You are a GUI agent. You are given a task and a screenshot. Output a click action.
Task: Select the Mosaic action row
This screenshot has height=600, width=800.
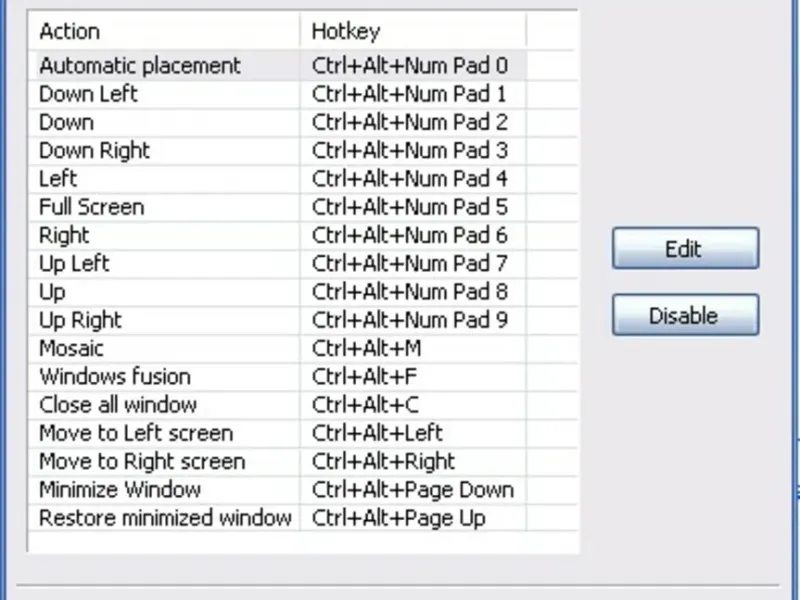click(71, 349)
